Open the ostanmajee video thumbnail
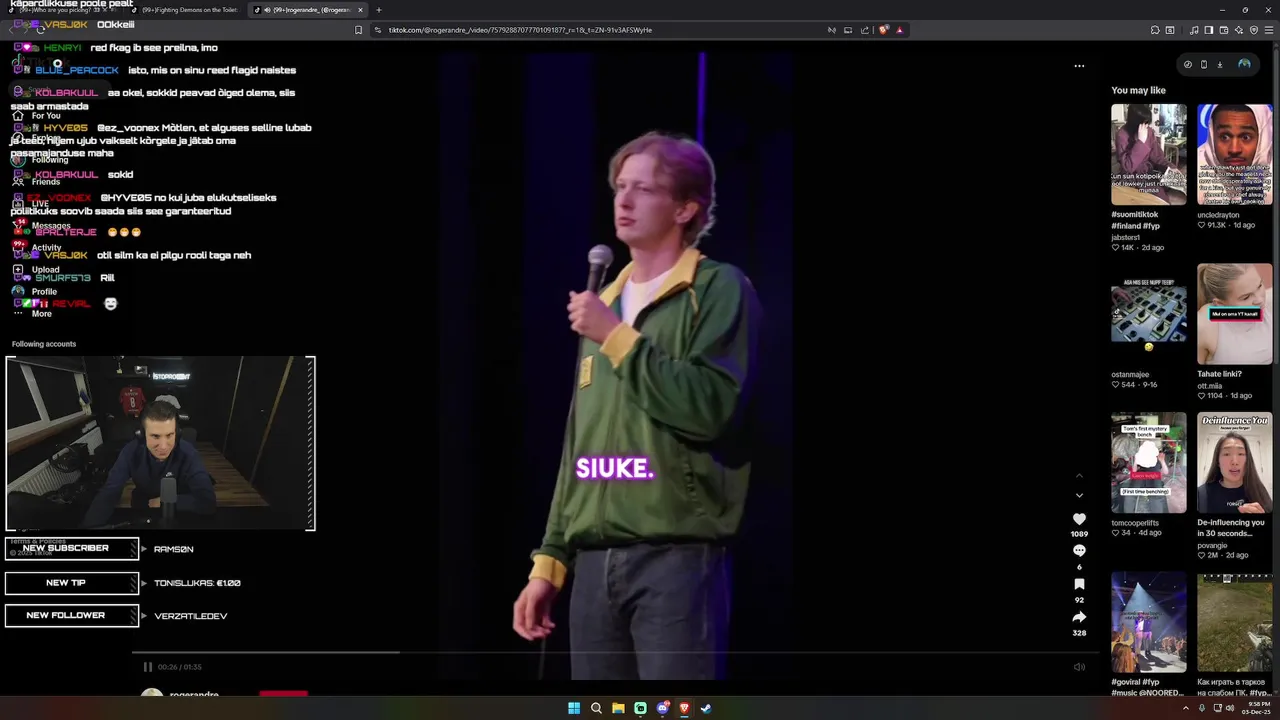The image size is (1280, 720). pos(1149,314)
